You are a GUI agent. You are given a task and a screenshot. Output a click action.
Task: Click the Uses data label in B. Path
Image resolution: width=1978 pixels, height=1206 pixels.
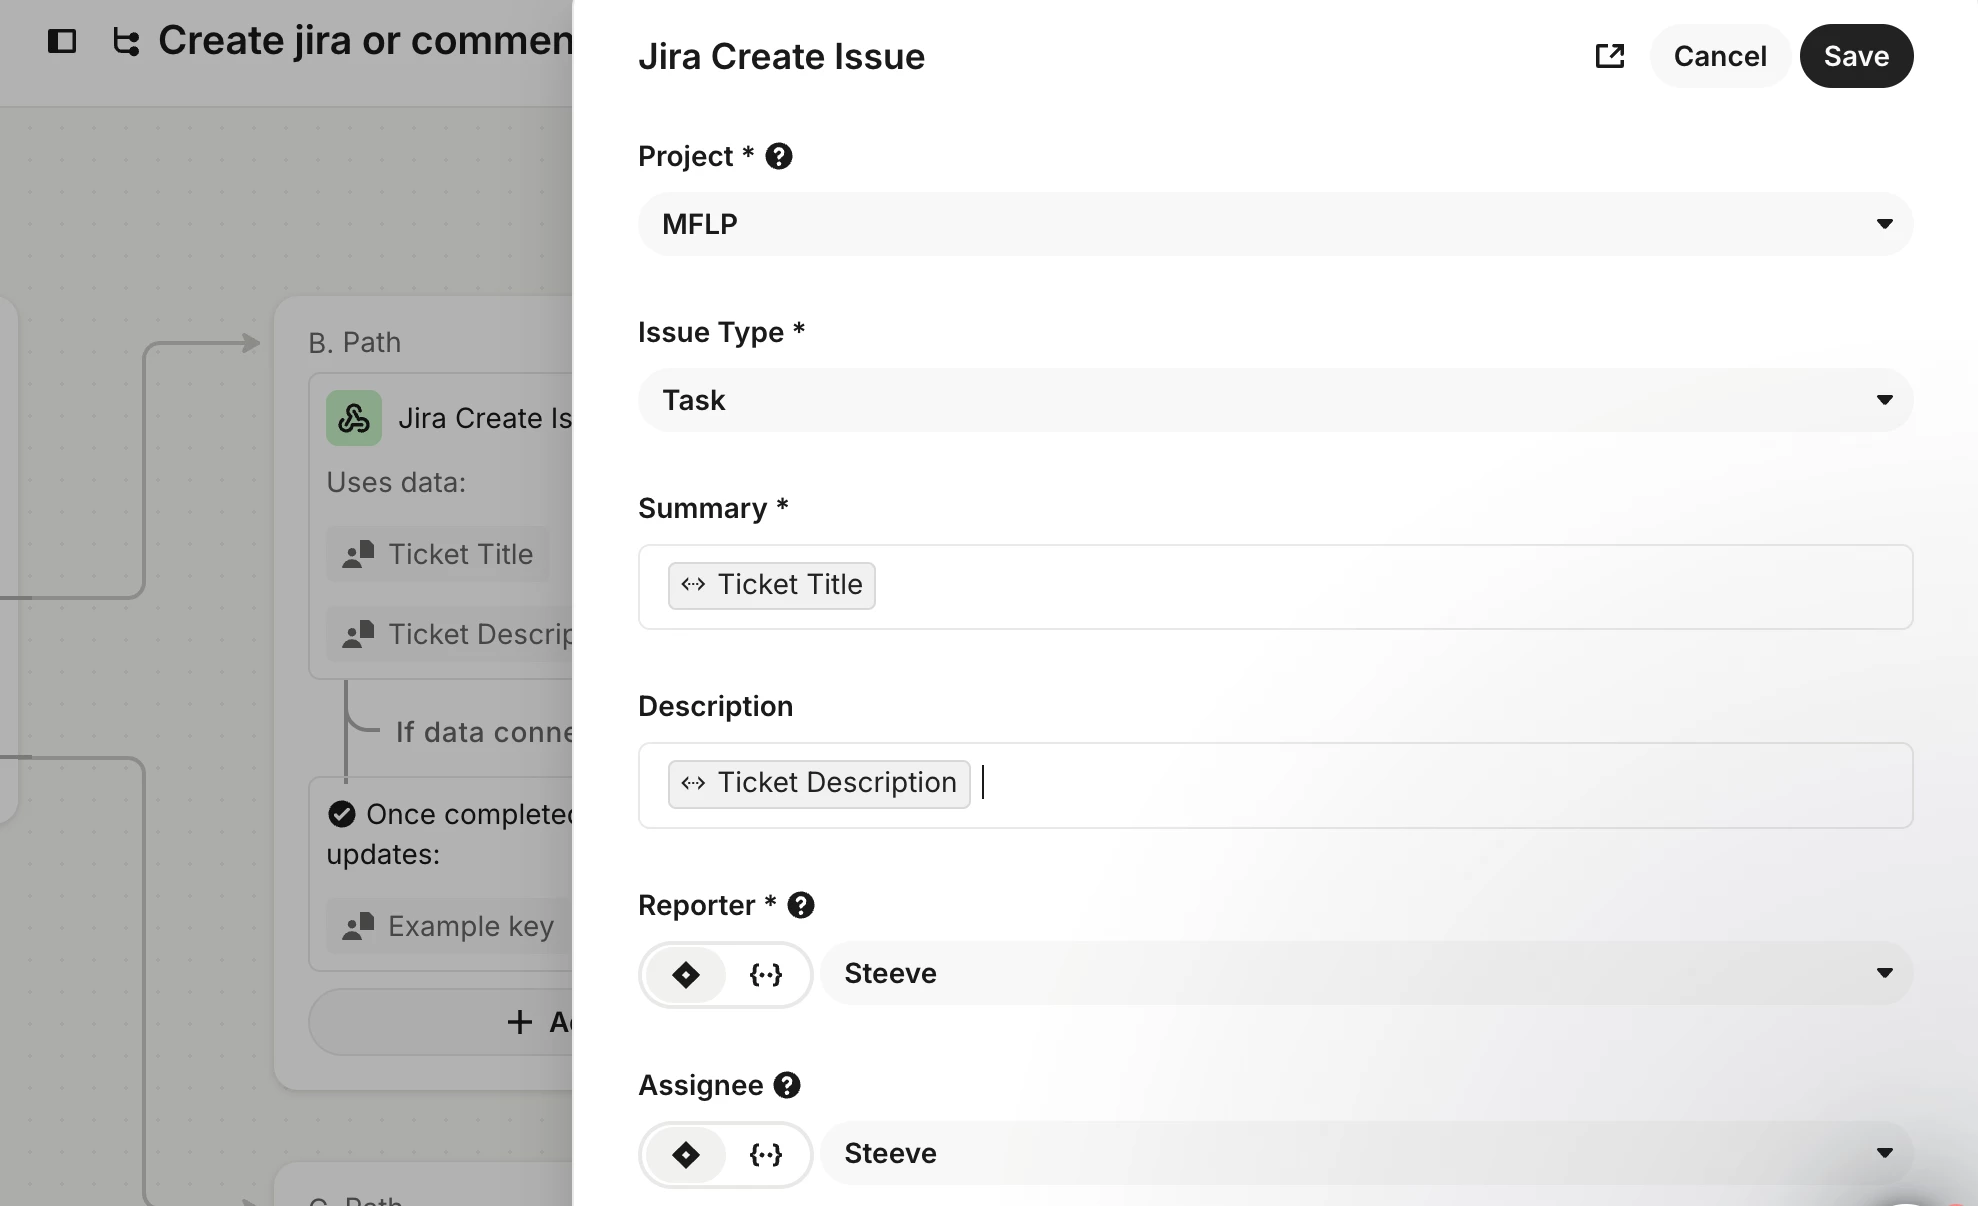point(396,482)
